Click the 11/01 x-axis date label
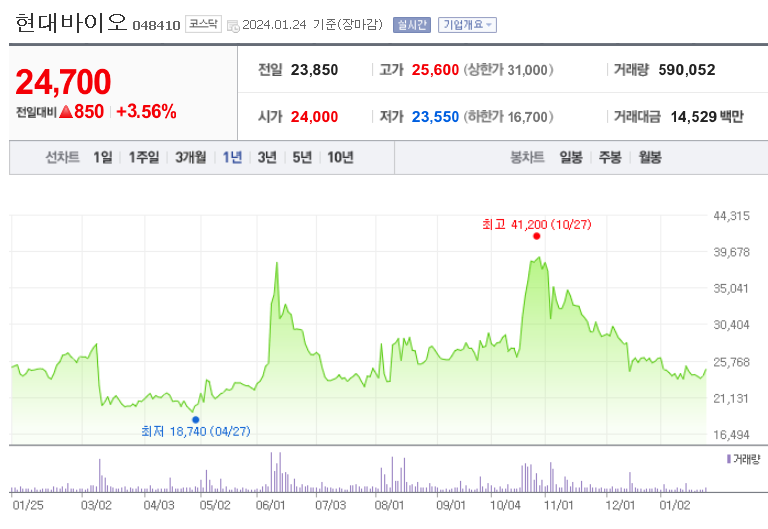The width and height of the screenshot is (768, 529). coord(558,505)
